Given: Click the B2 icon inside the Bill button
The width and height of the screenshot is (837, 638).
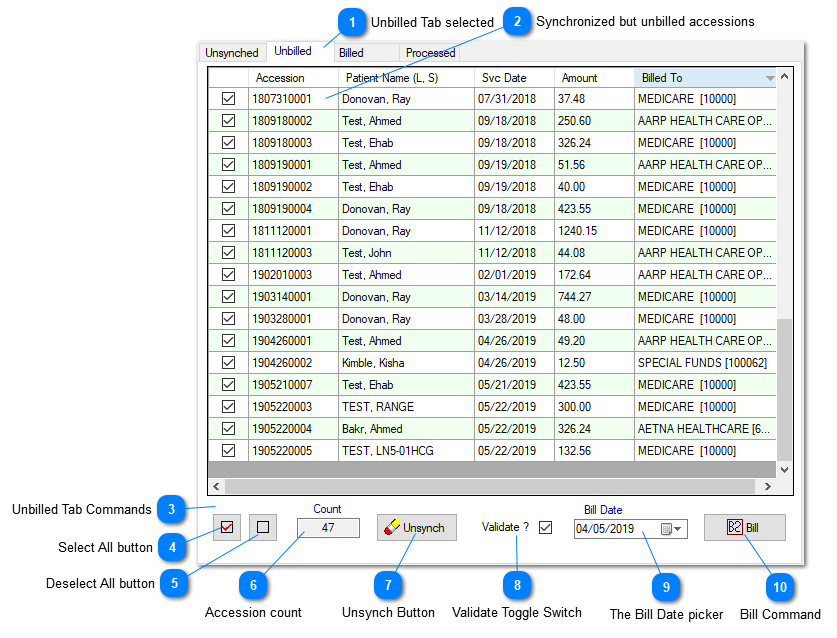Looking at the screenshot, I should (x=735, y=527).
